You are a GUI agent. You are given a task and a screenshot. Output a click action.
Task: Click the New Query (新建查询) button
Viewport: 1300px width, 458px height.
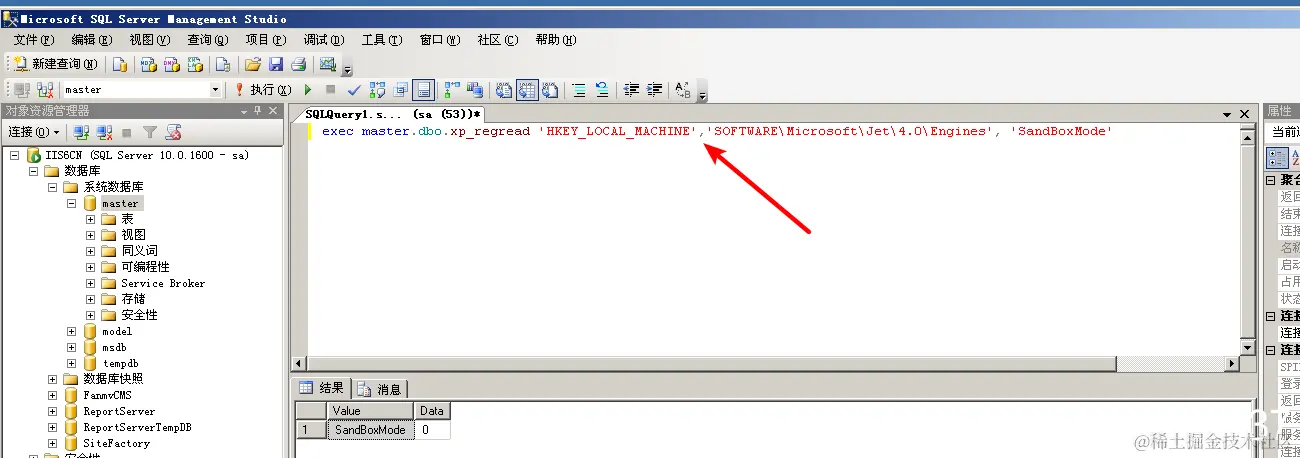click(x=56, y=65)
